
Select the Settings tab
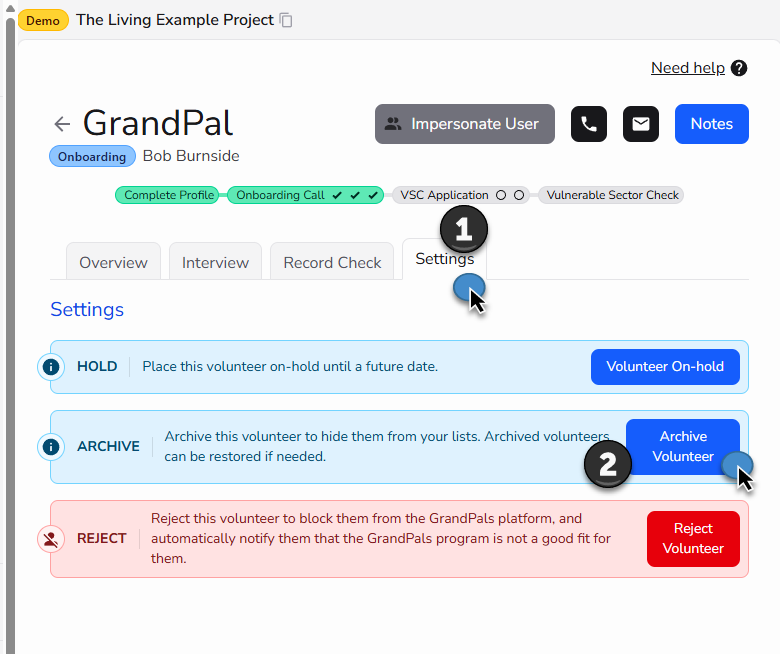point(444,259)
